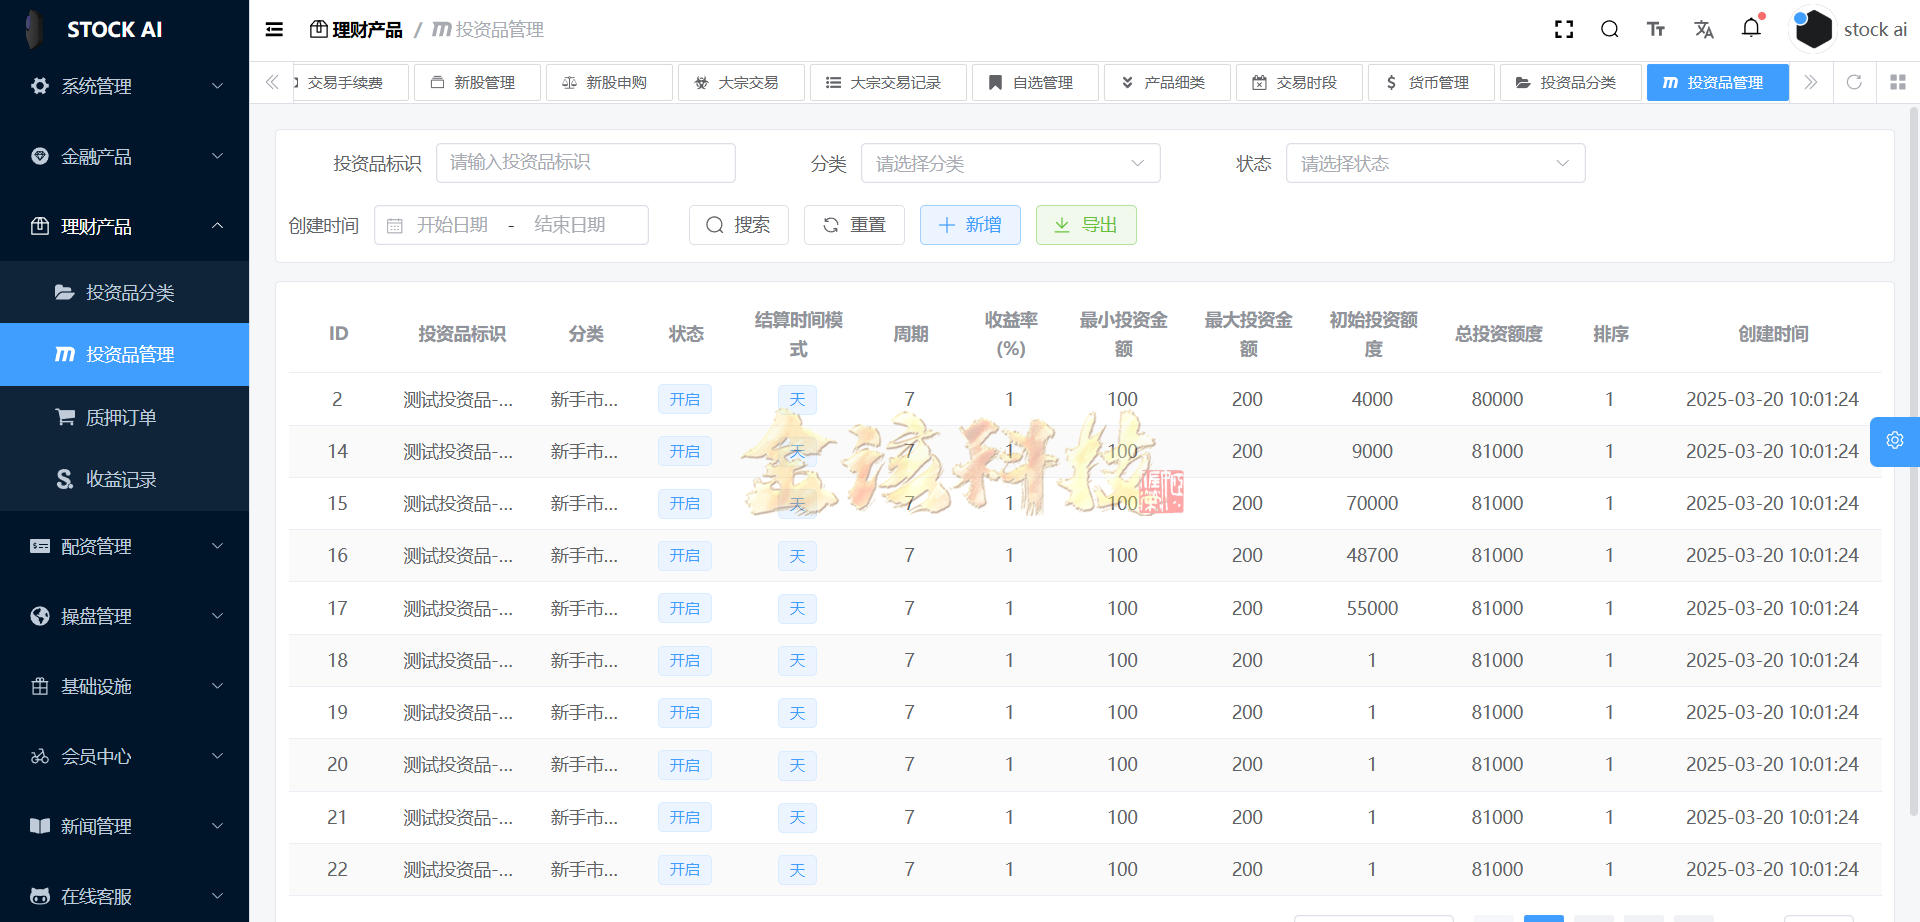The width and height of the screenshot is (1920, 922).
Task: Open the language switcher icon
Action: click(1704, 29)
